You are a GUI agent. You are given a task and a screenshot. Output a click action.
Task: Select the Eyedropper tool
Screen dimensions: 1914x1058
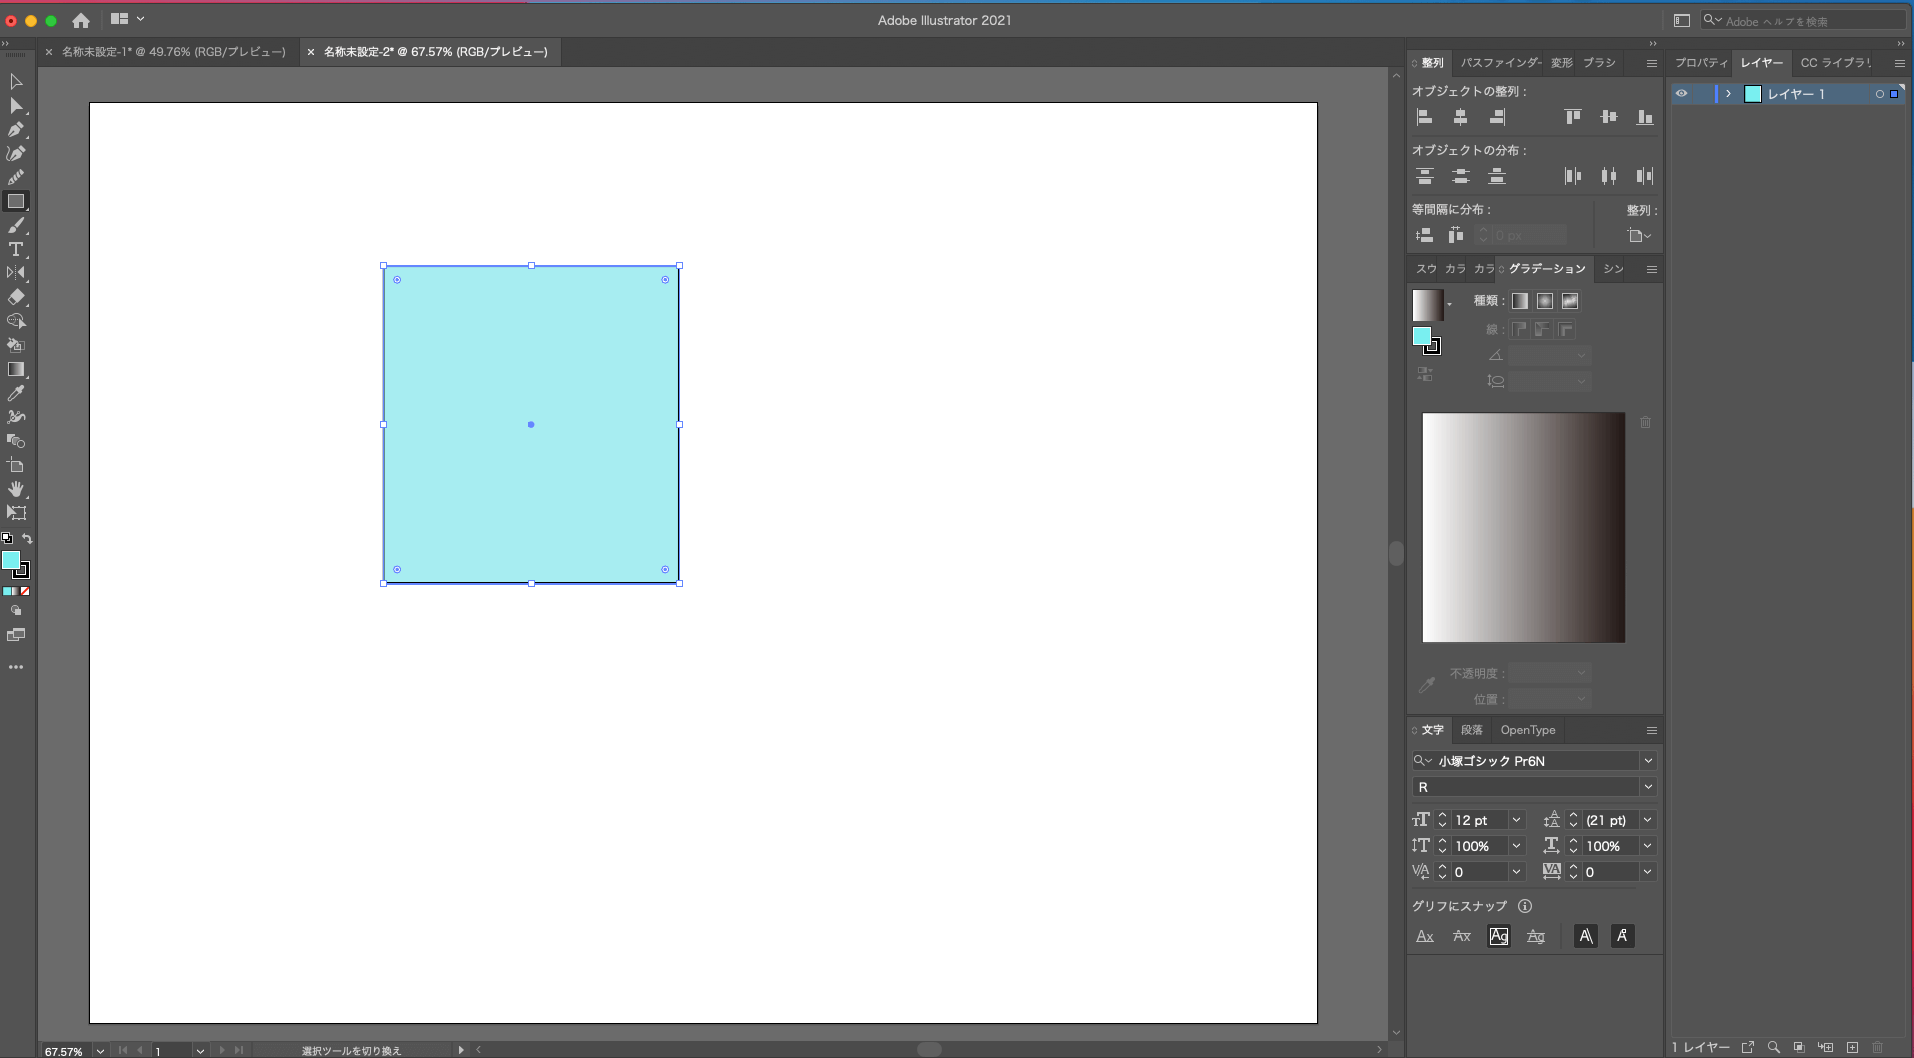coord(16,393)
